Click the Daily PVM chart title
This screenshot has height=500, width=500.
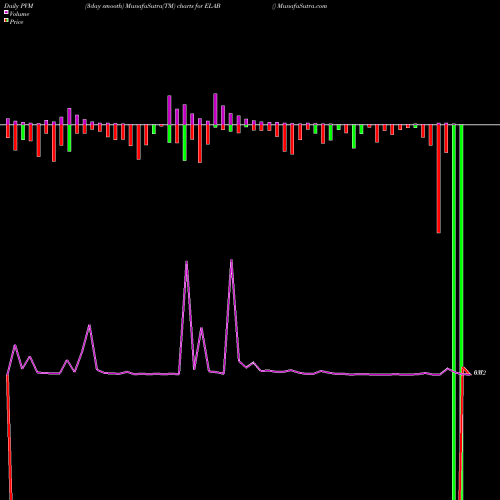pos(19,6)
